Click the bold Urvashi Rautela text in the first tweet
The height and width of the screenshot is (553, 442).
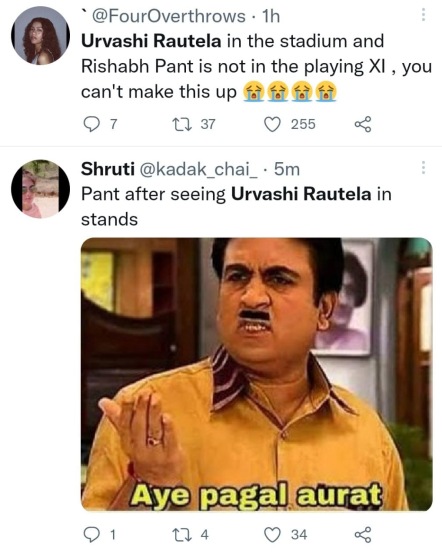click(151, 41)
